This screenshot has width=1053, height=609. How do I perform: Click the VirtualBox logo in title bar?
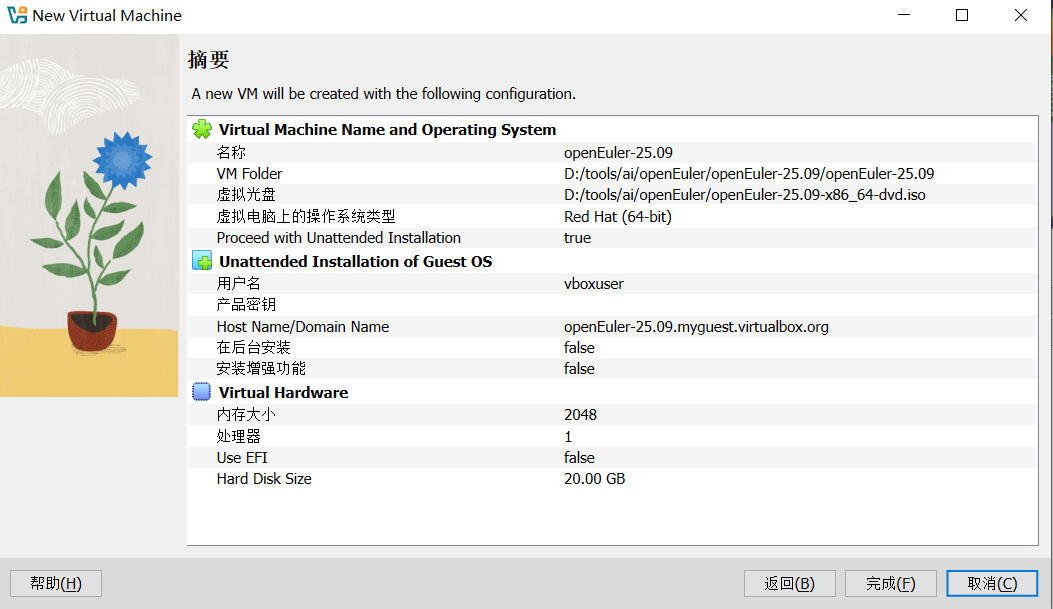click(x=17, y=16)
